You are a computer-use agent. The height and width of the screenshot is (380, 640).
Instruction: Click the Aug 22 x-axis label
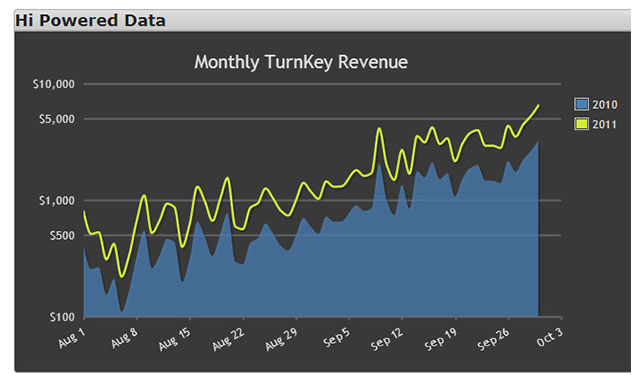[x=228, y=339]
